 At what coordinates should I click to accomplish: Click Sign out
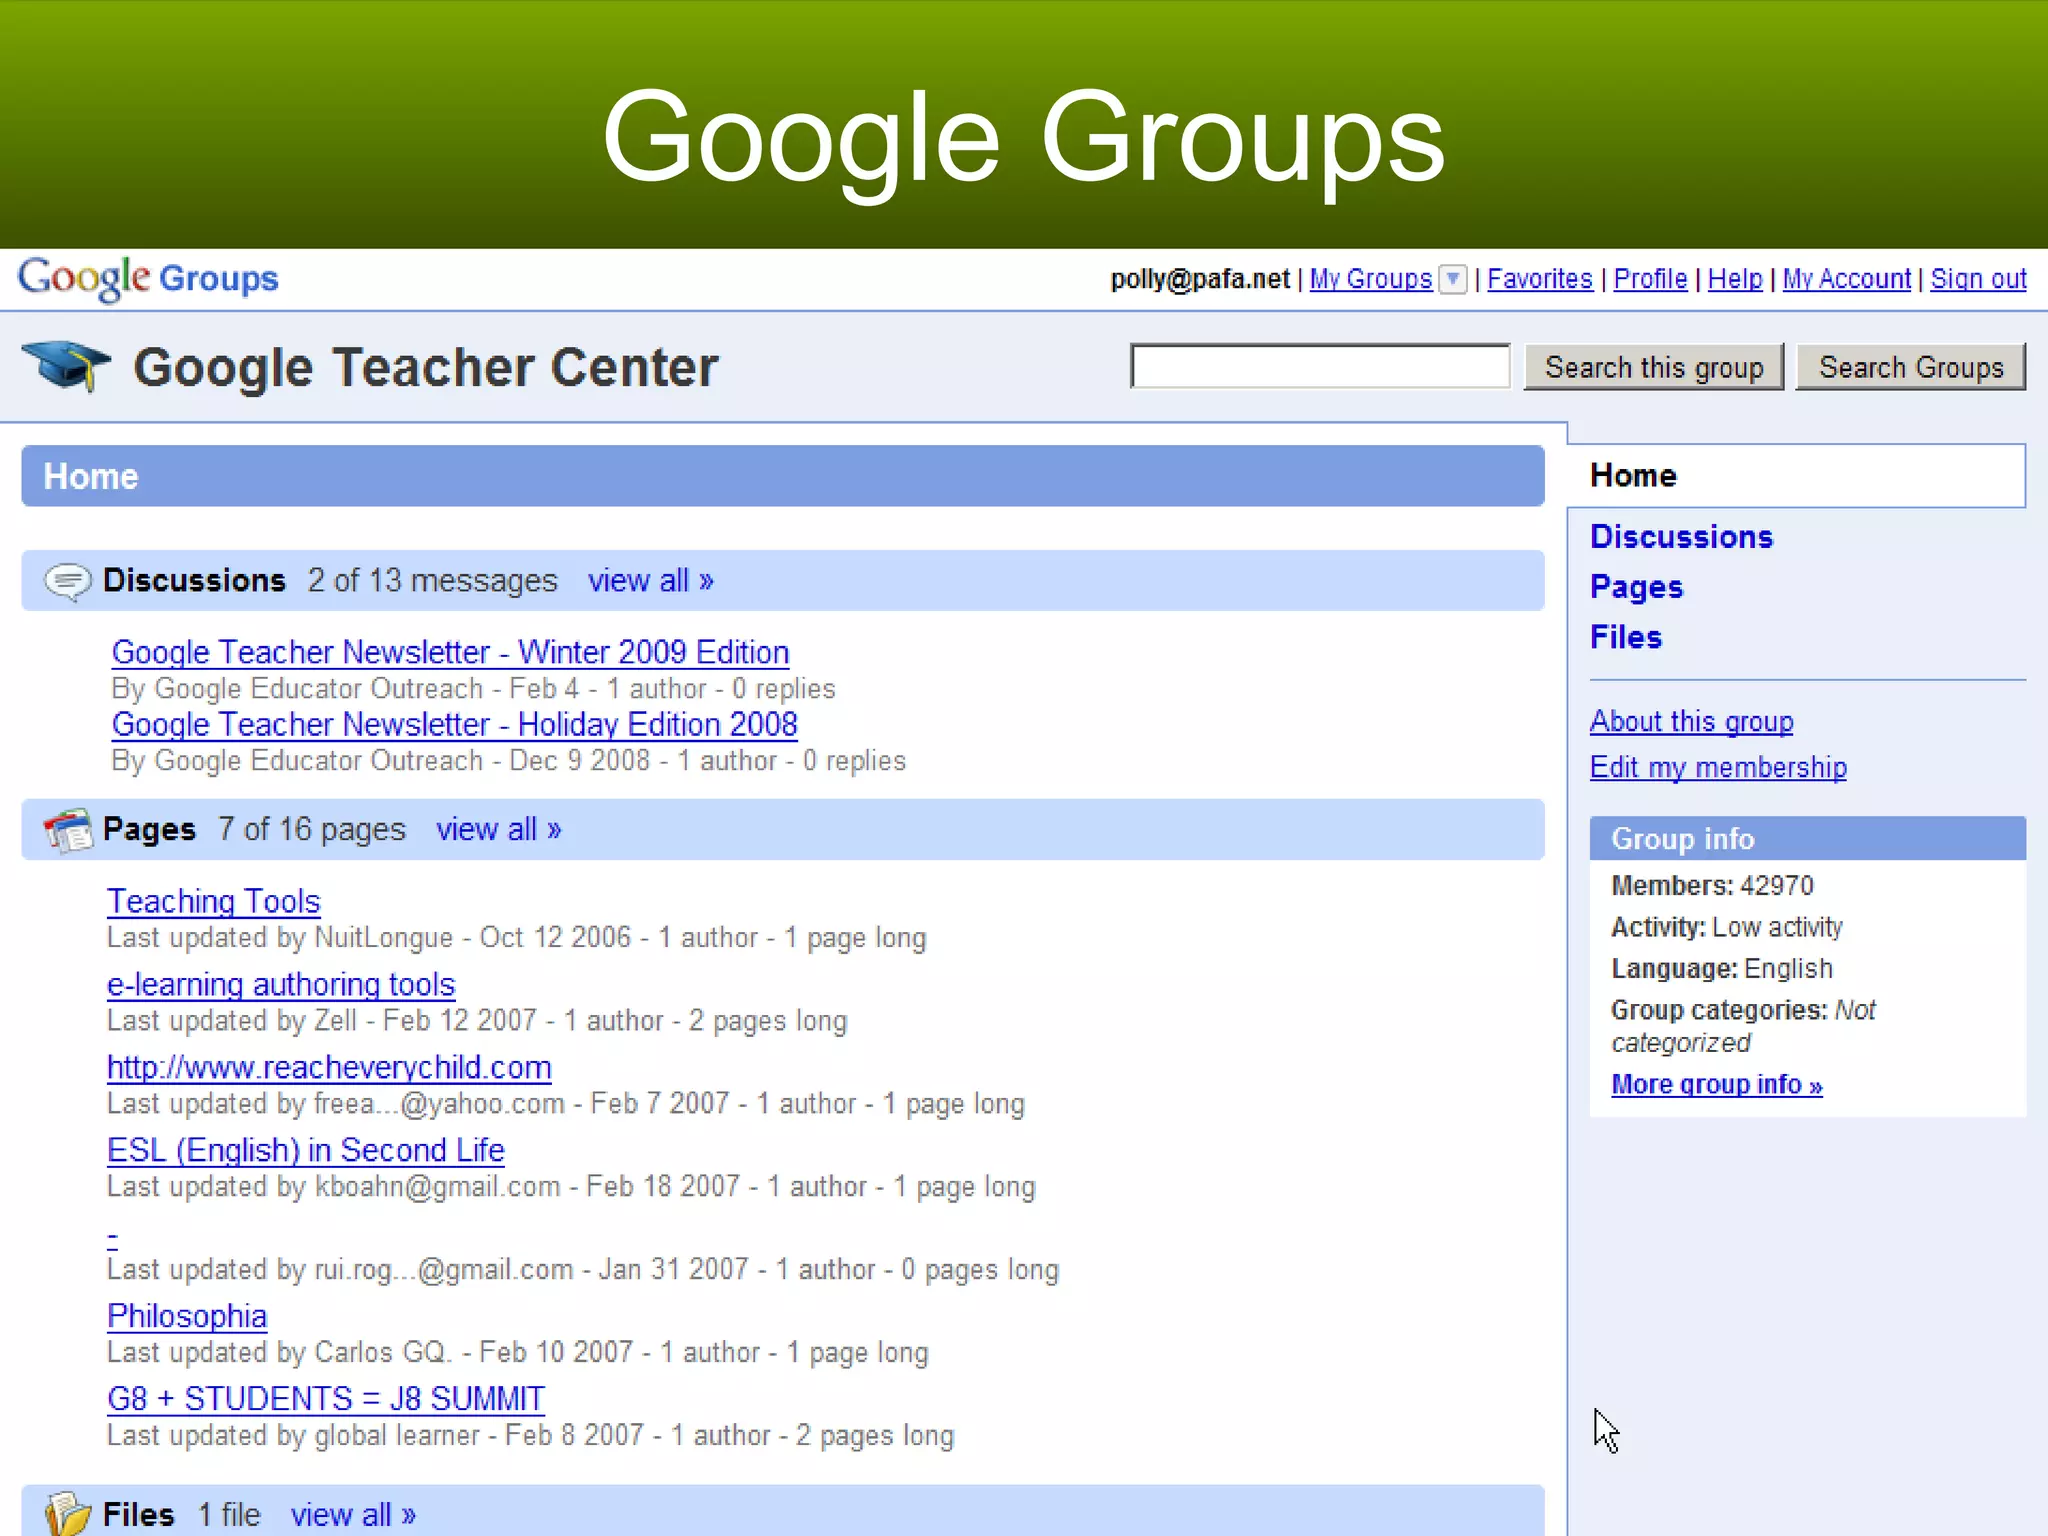1978,279
